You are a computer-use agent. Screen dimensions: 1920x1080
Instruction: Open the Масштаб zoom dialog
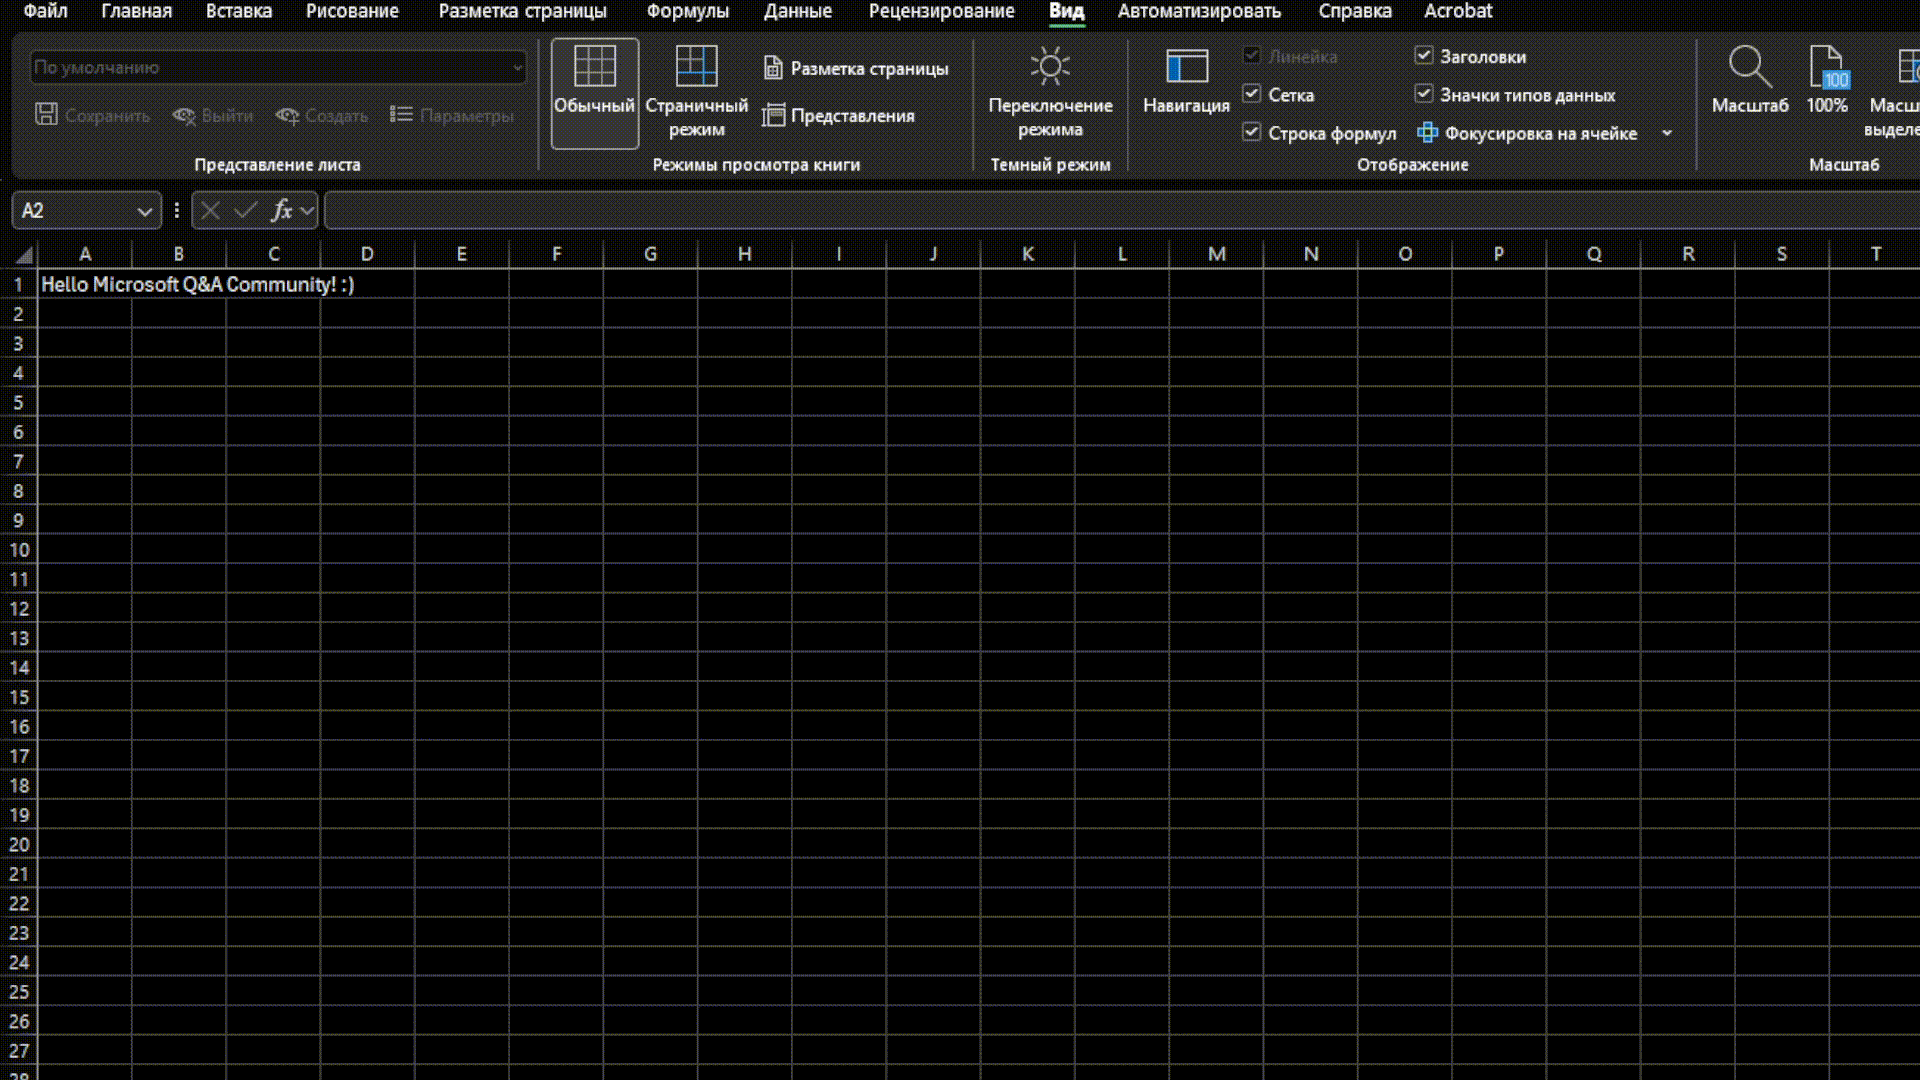(1749, 81)
